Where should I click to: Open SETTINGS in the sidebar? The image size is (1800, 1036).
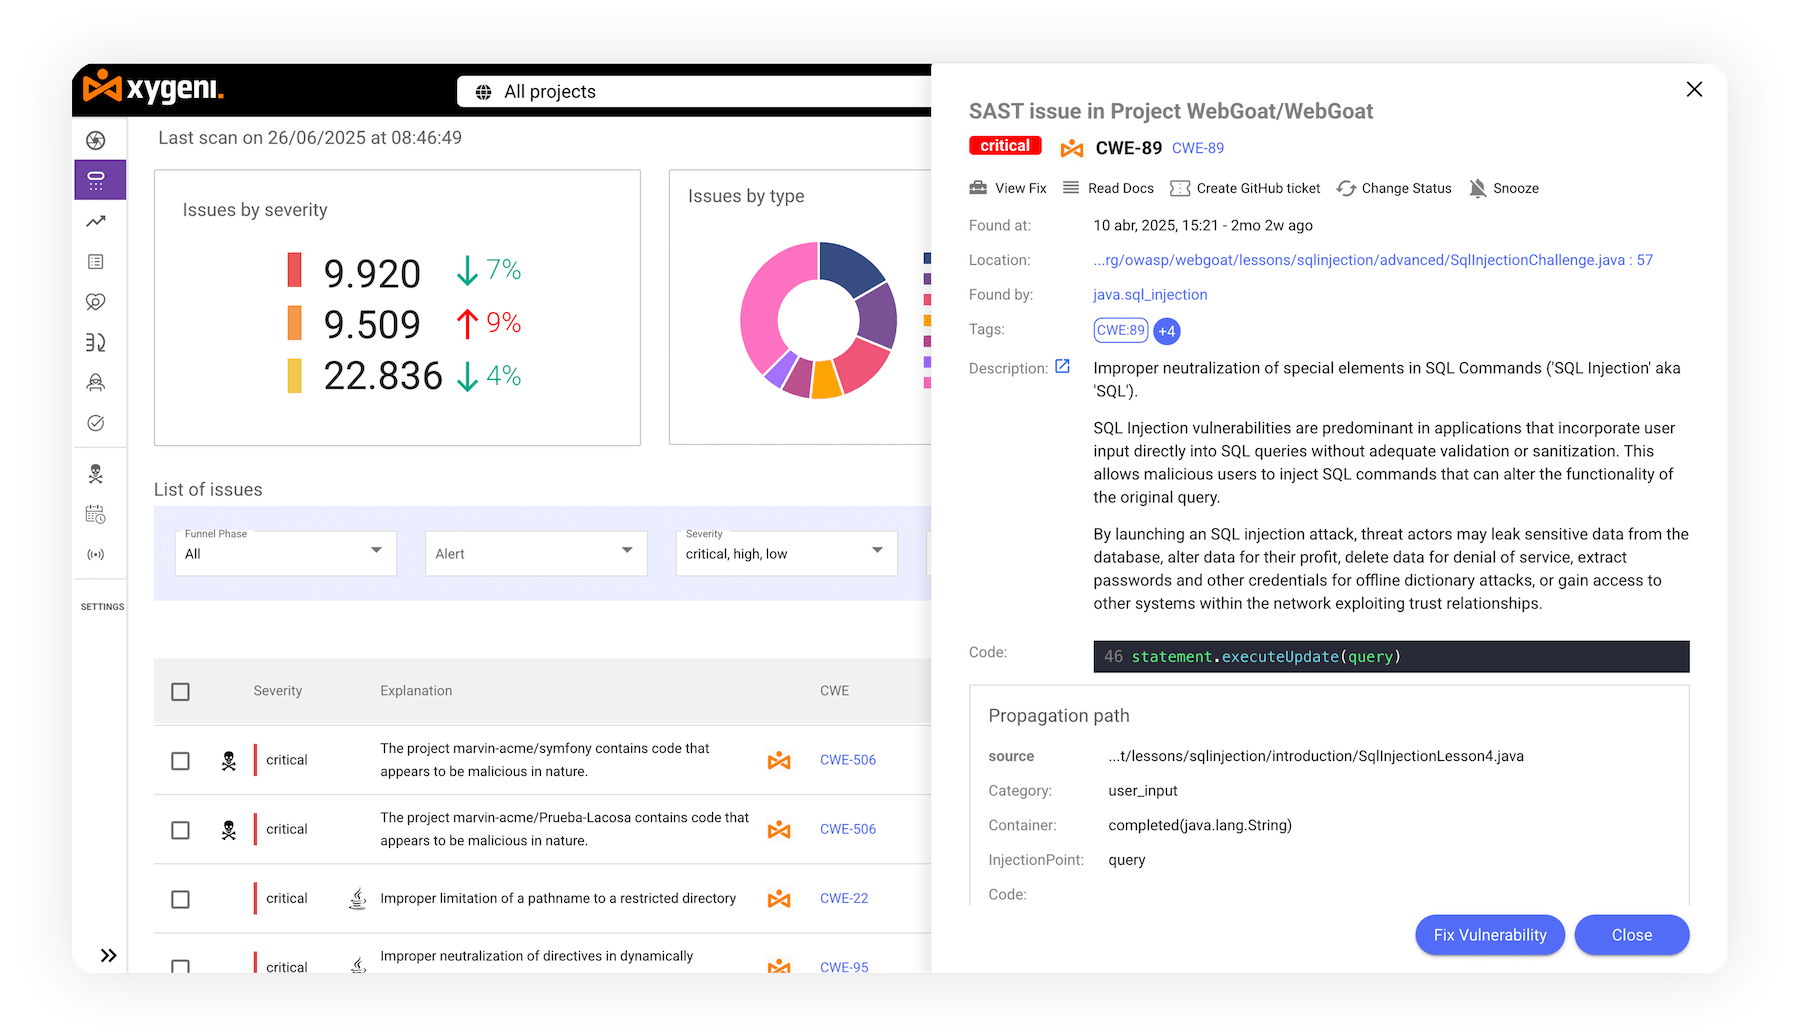[102, 607]
